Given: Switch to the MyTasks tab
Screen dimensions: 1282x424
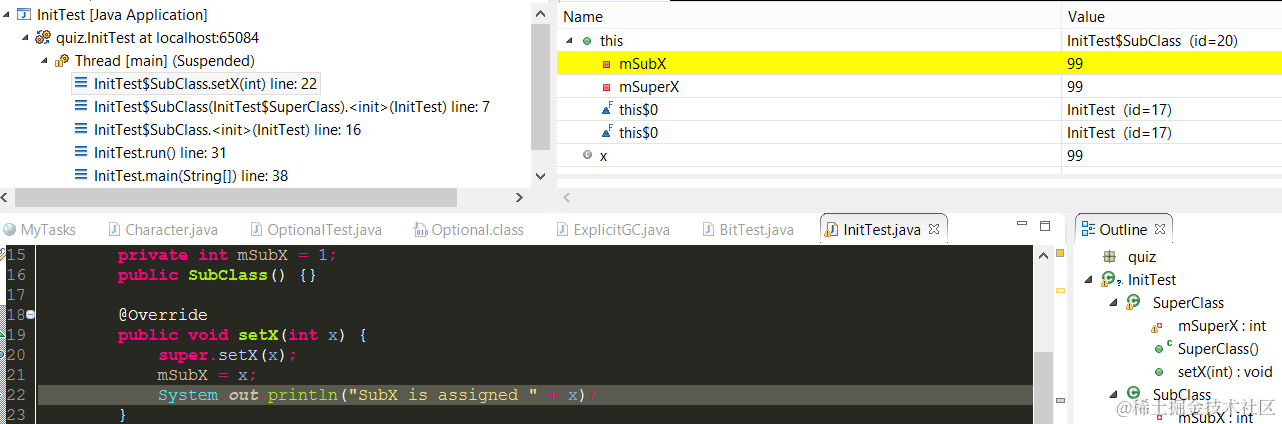Looking at the screenshot, I should coord(40,230).
